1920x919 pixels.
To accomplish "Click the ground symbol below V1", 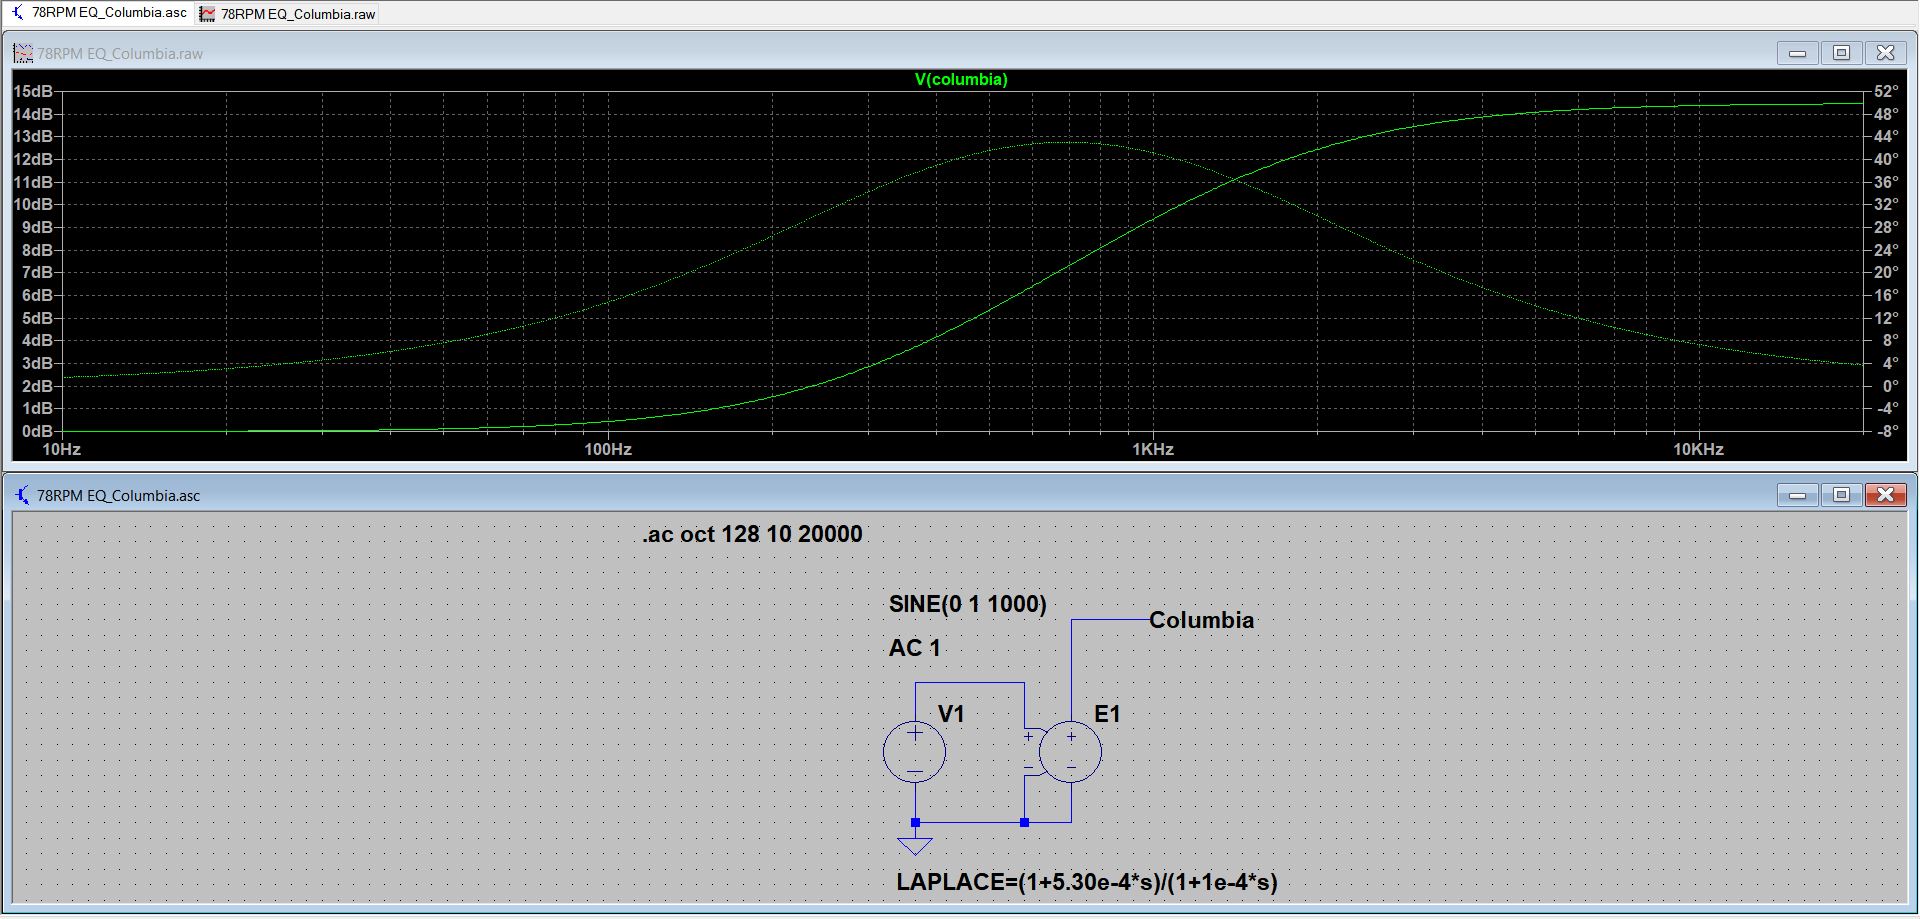I will coord(914,846).
